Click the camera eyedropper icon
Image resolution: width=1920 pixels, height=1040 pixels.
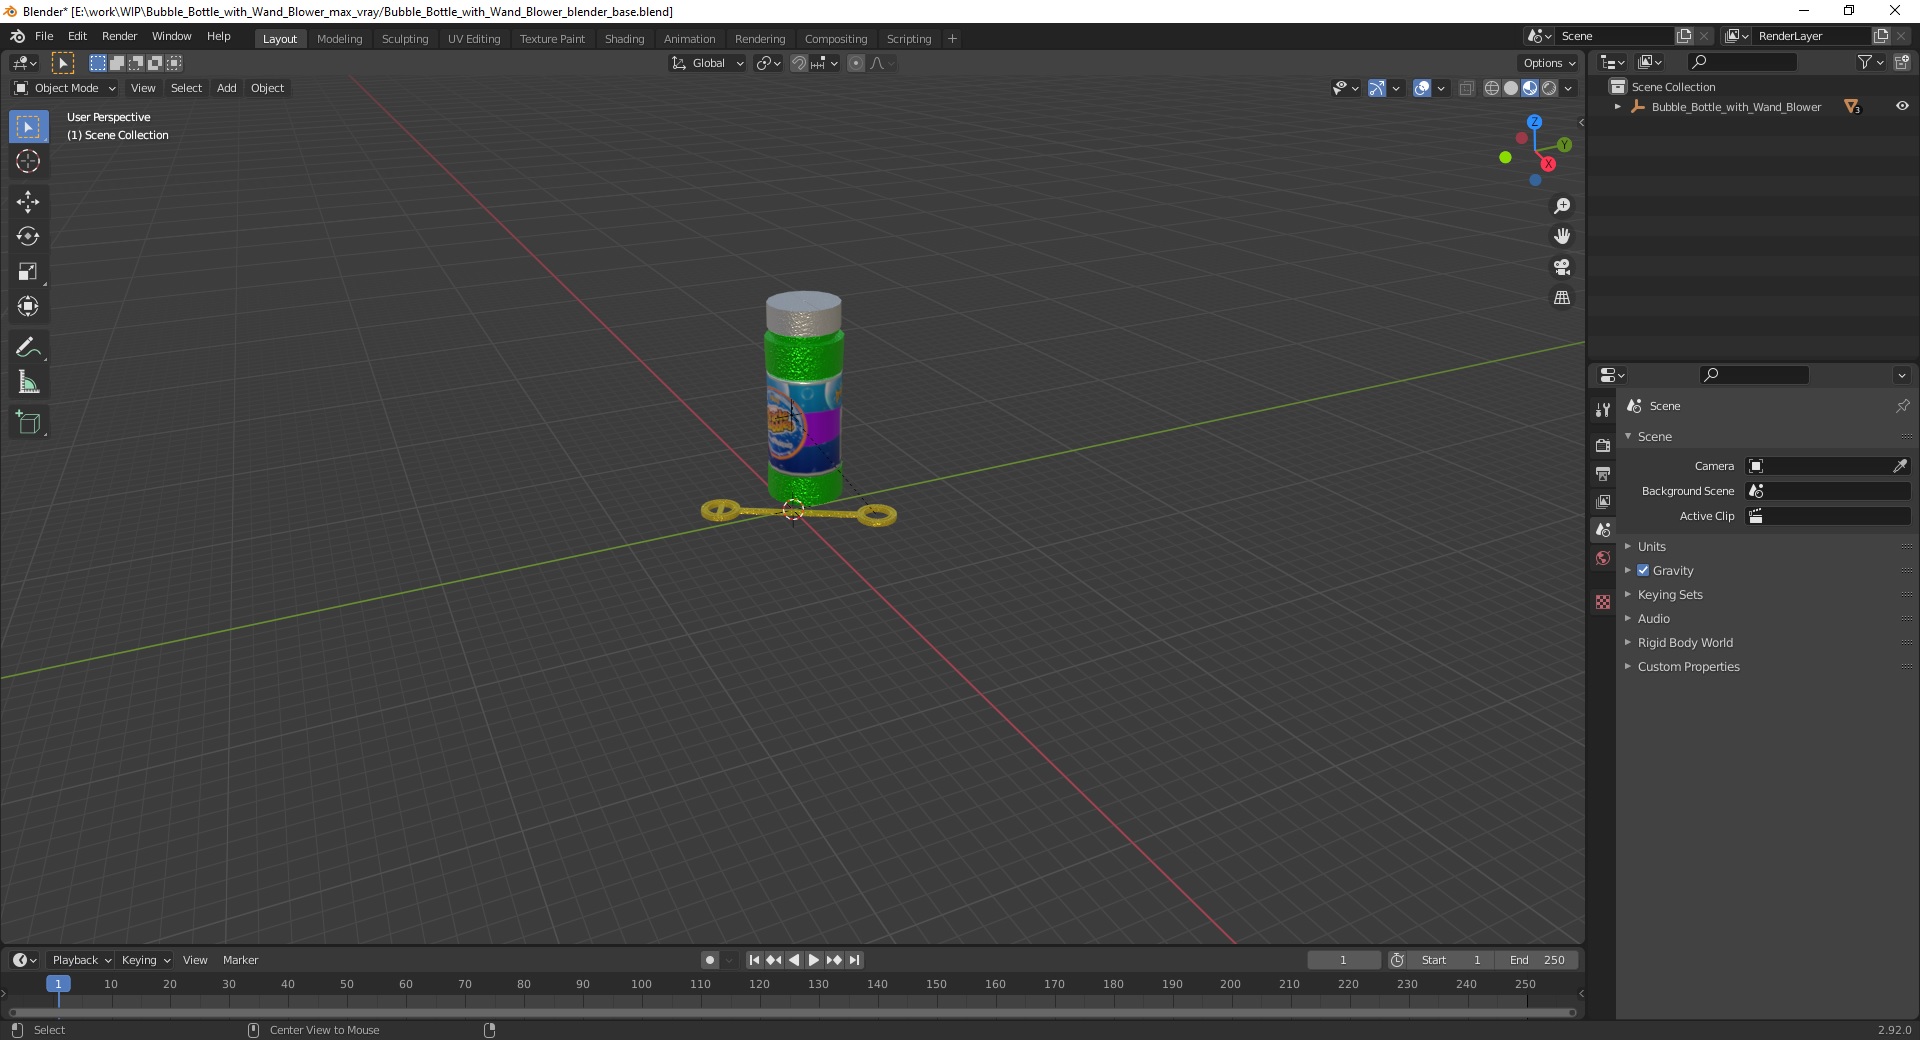click(x=1899, y=466)
